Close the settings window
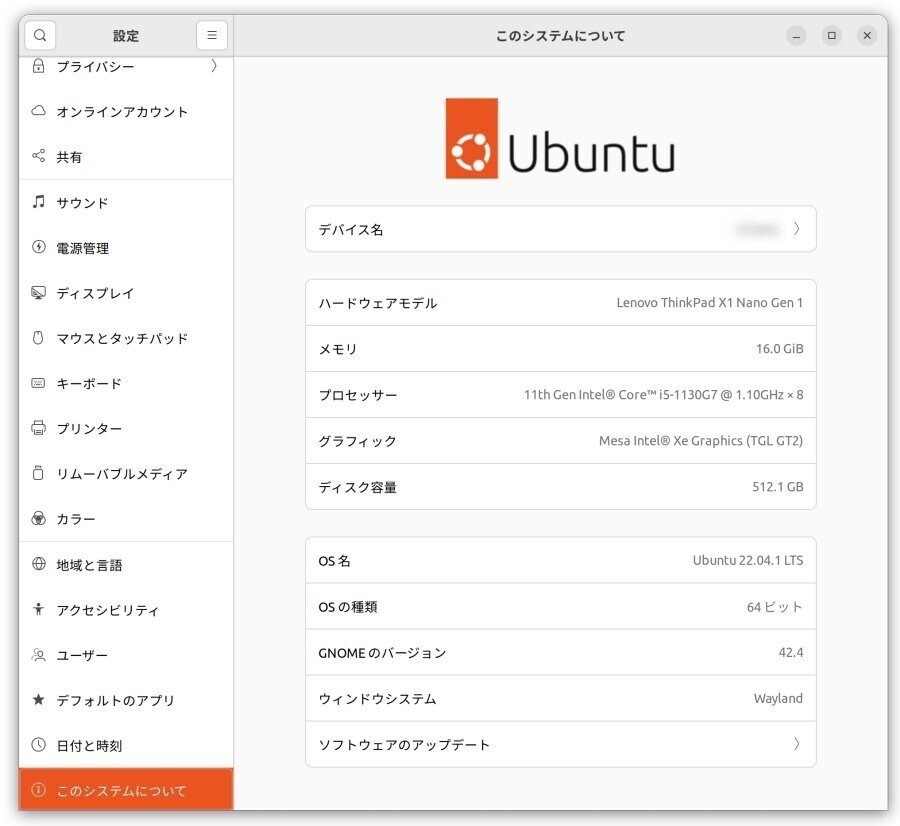Image resolution: width=900 pixels, height=826 pixels. (x=867, y=36)
